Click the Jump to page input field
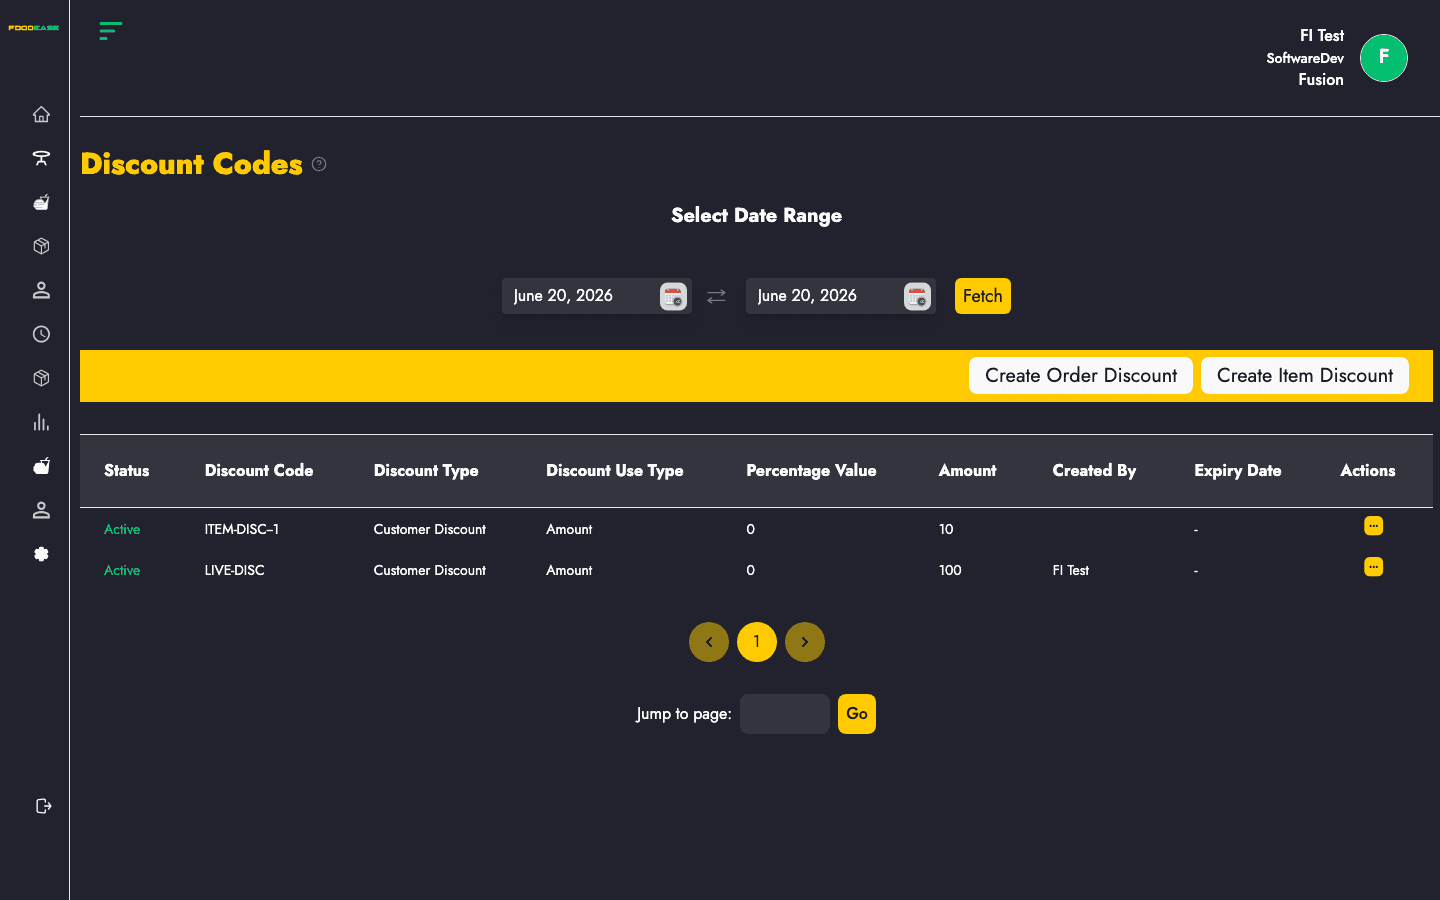1440x900 pixels. [785, 714]
